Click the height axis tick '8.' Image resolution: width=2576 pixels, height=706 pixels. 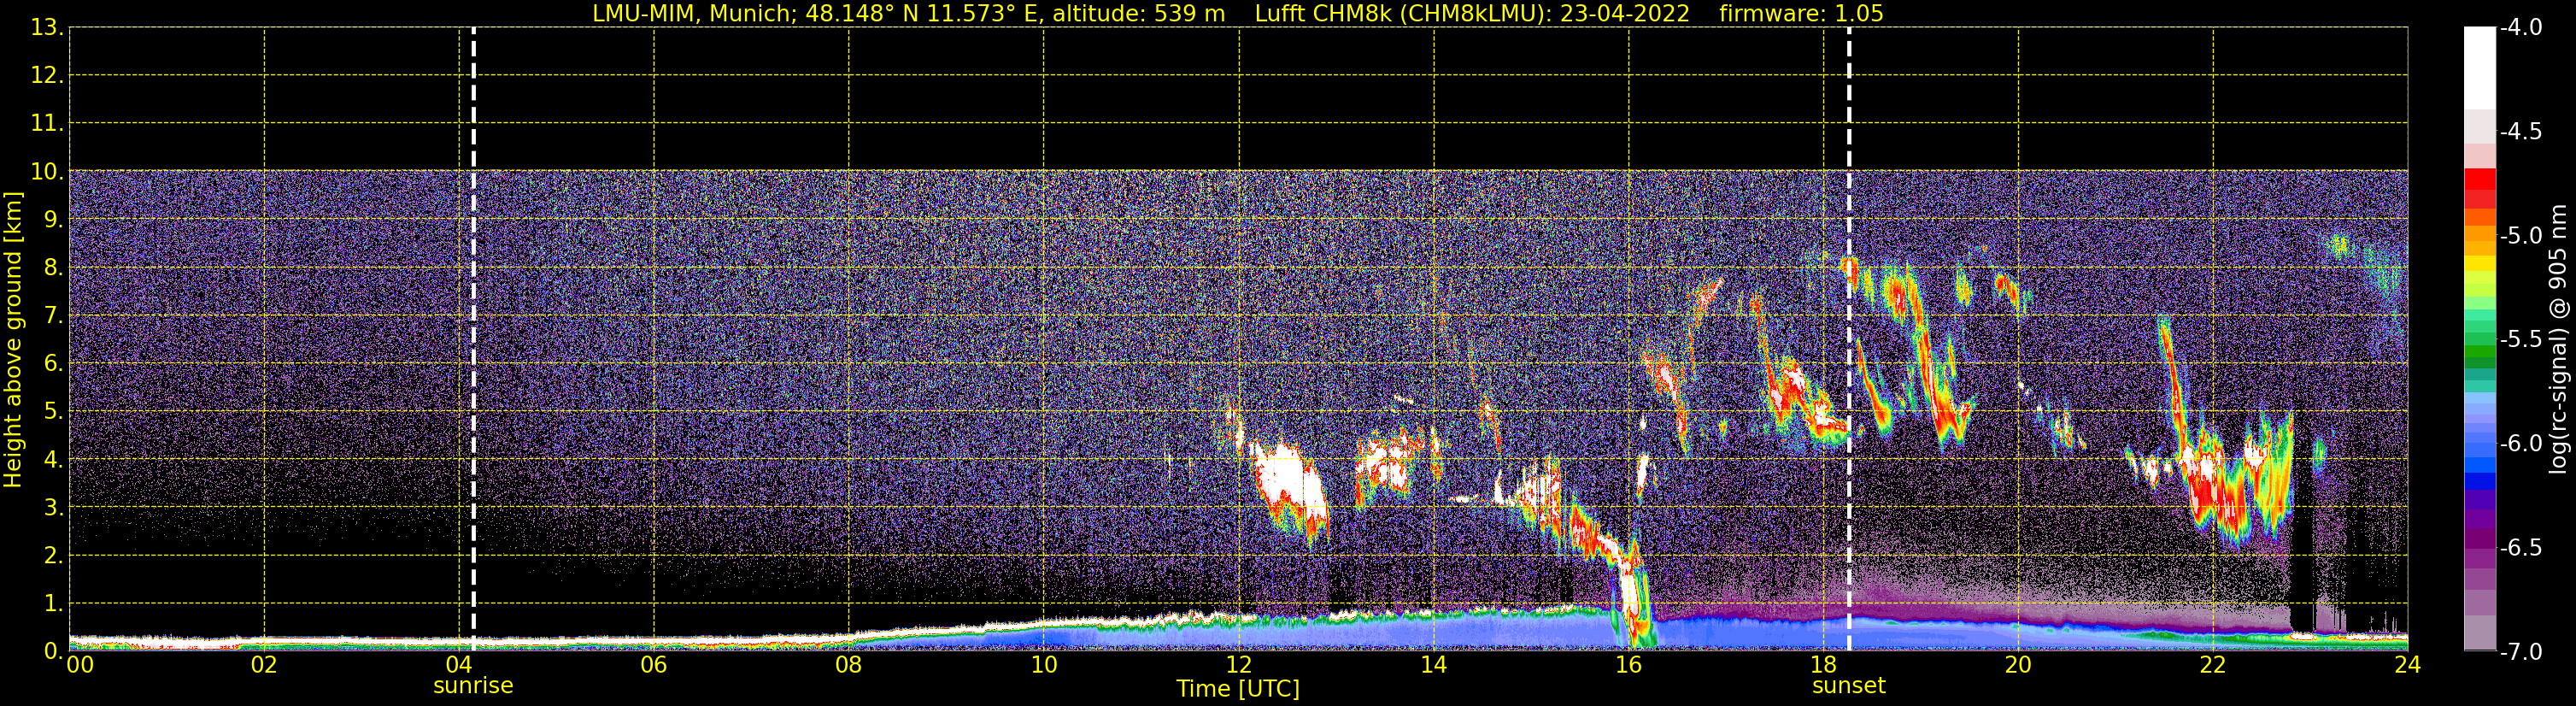click(x=53, y=267)
